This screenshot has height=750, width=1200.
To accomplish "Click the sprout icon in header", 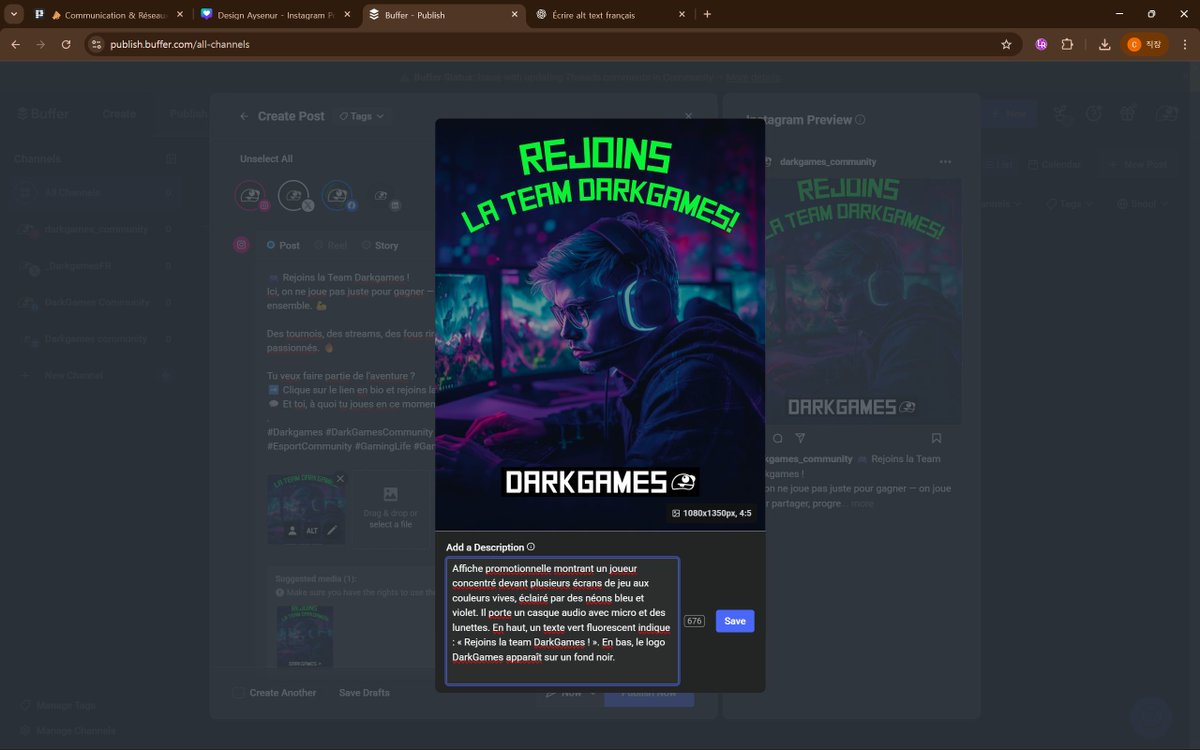I will click(x=1064, y=114).
